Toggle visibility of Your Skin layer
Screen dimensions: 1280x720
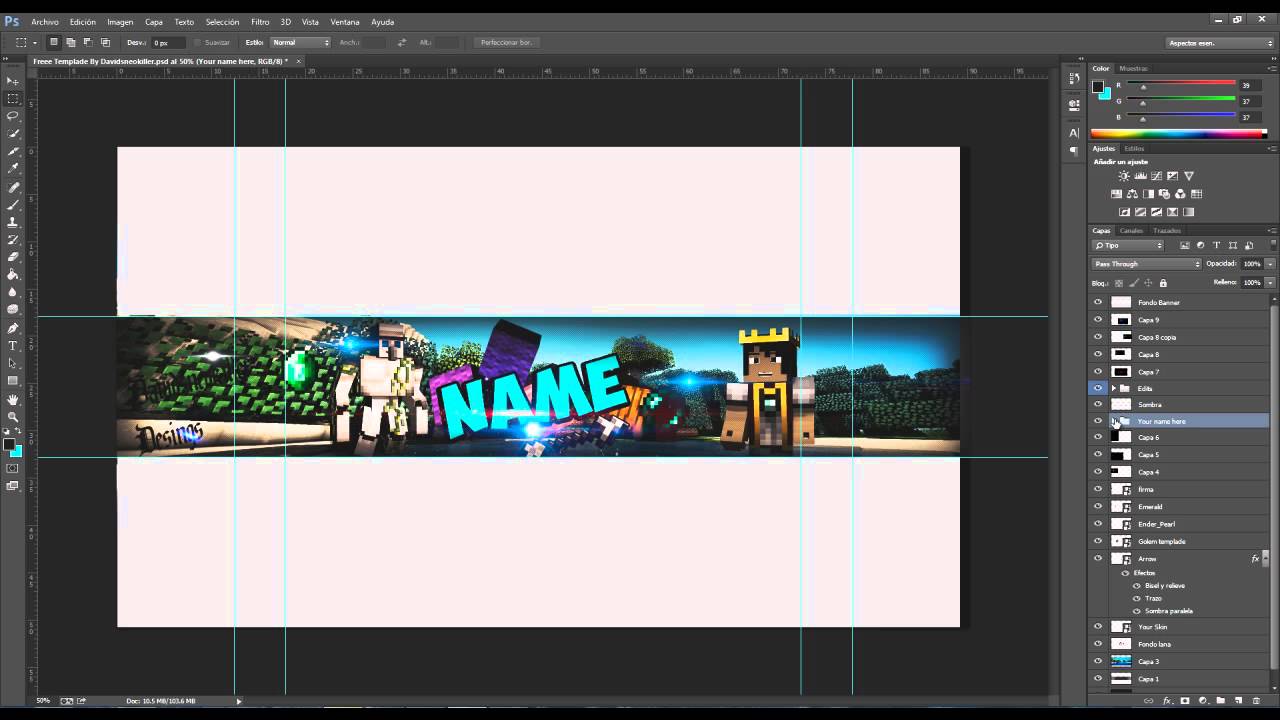(1098, 627)
